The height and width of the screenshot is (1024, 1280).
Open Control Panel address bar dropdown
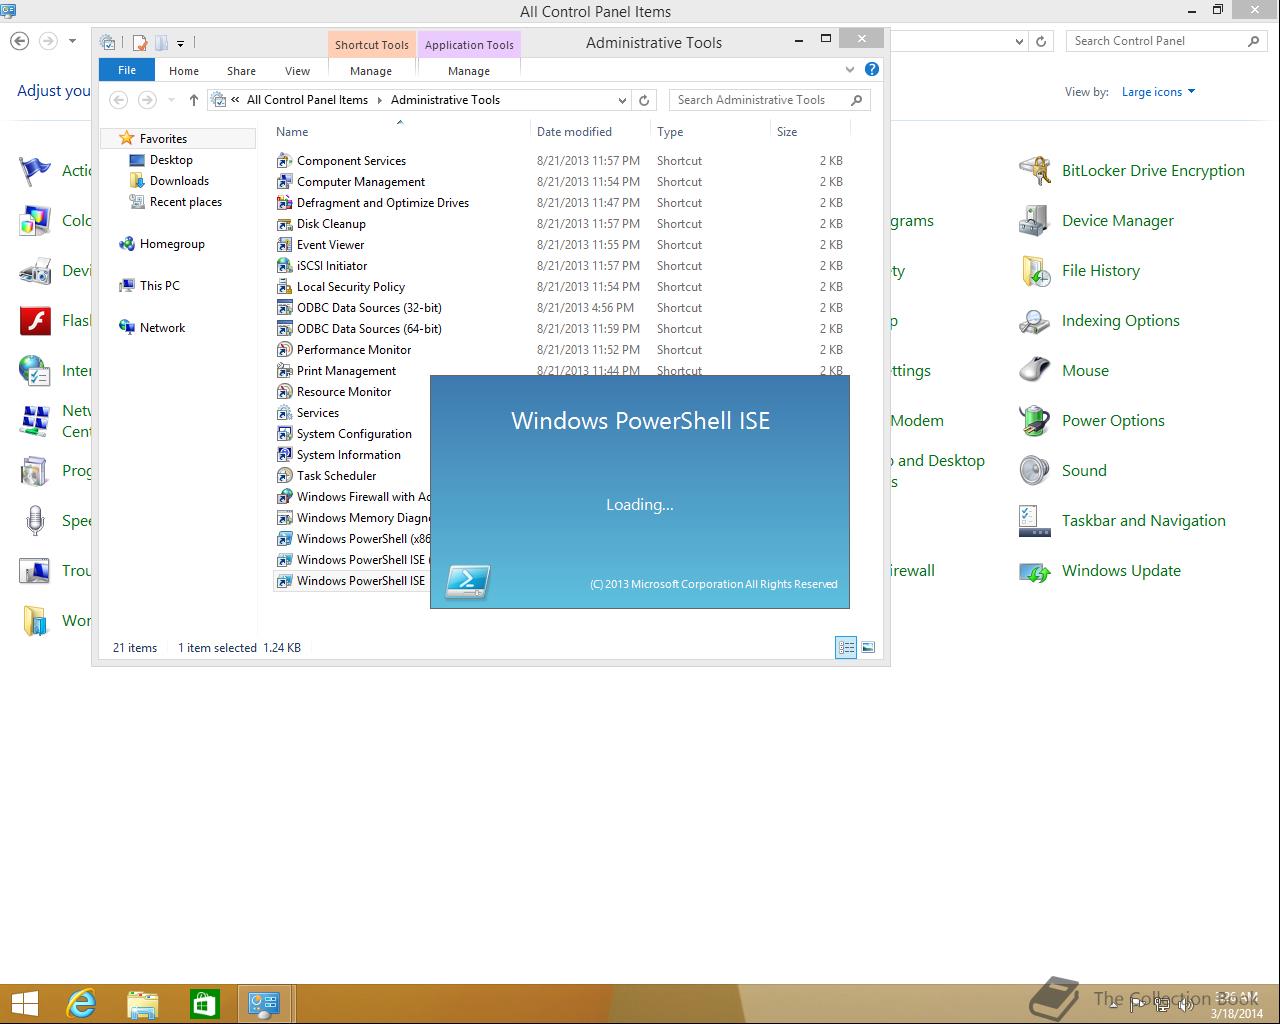click(1019, 41)
